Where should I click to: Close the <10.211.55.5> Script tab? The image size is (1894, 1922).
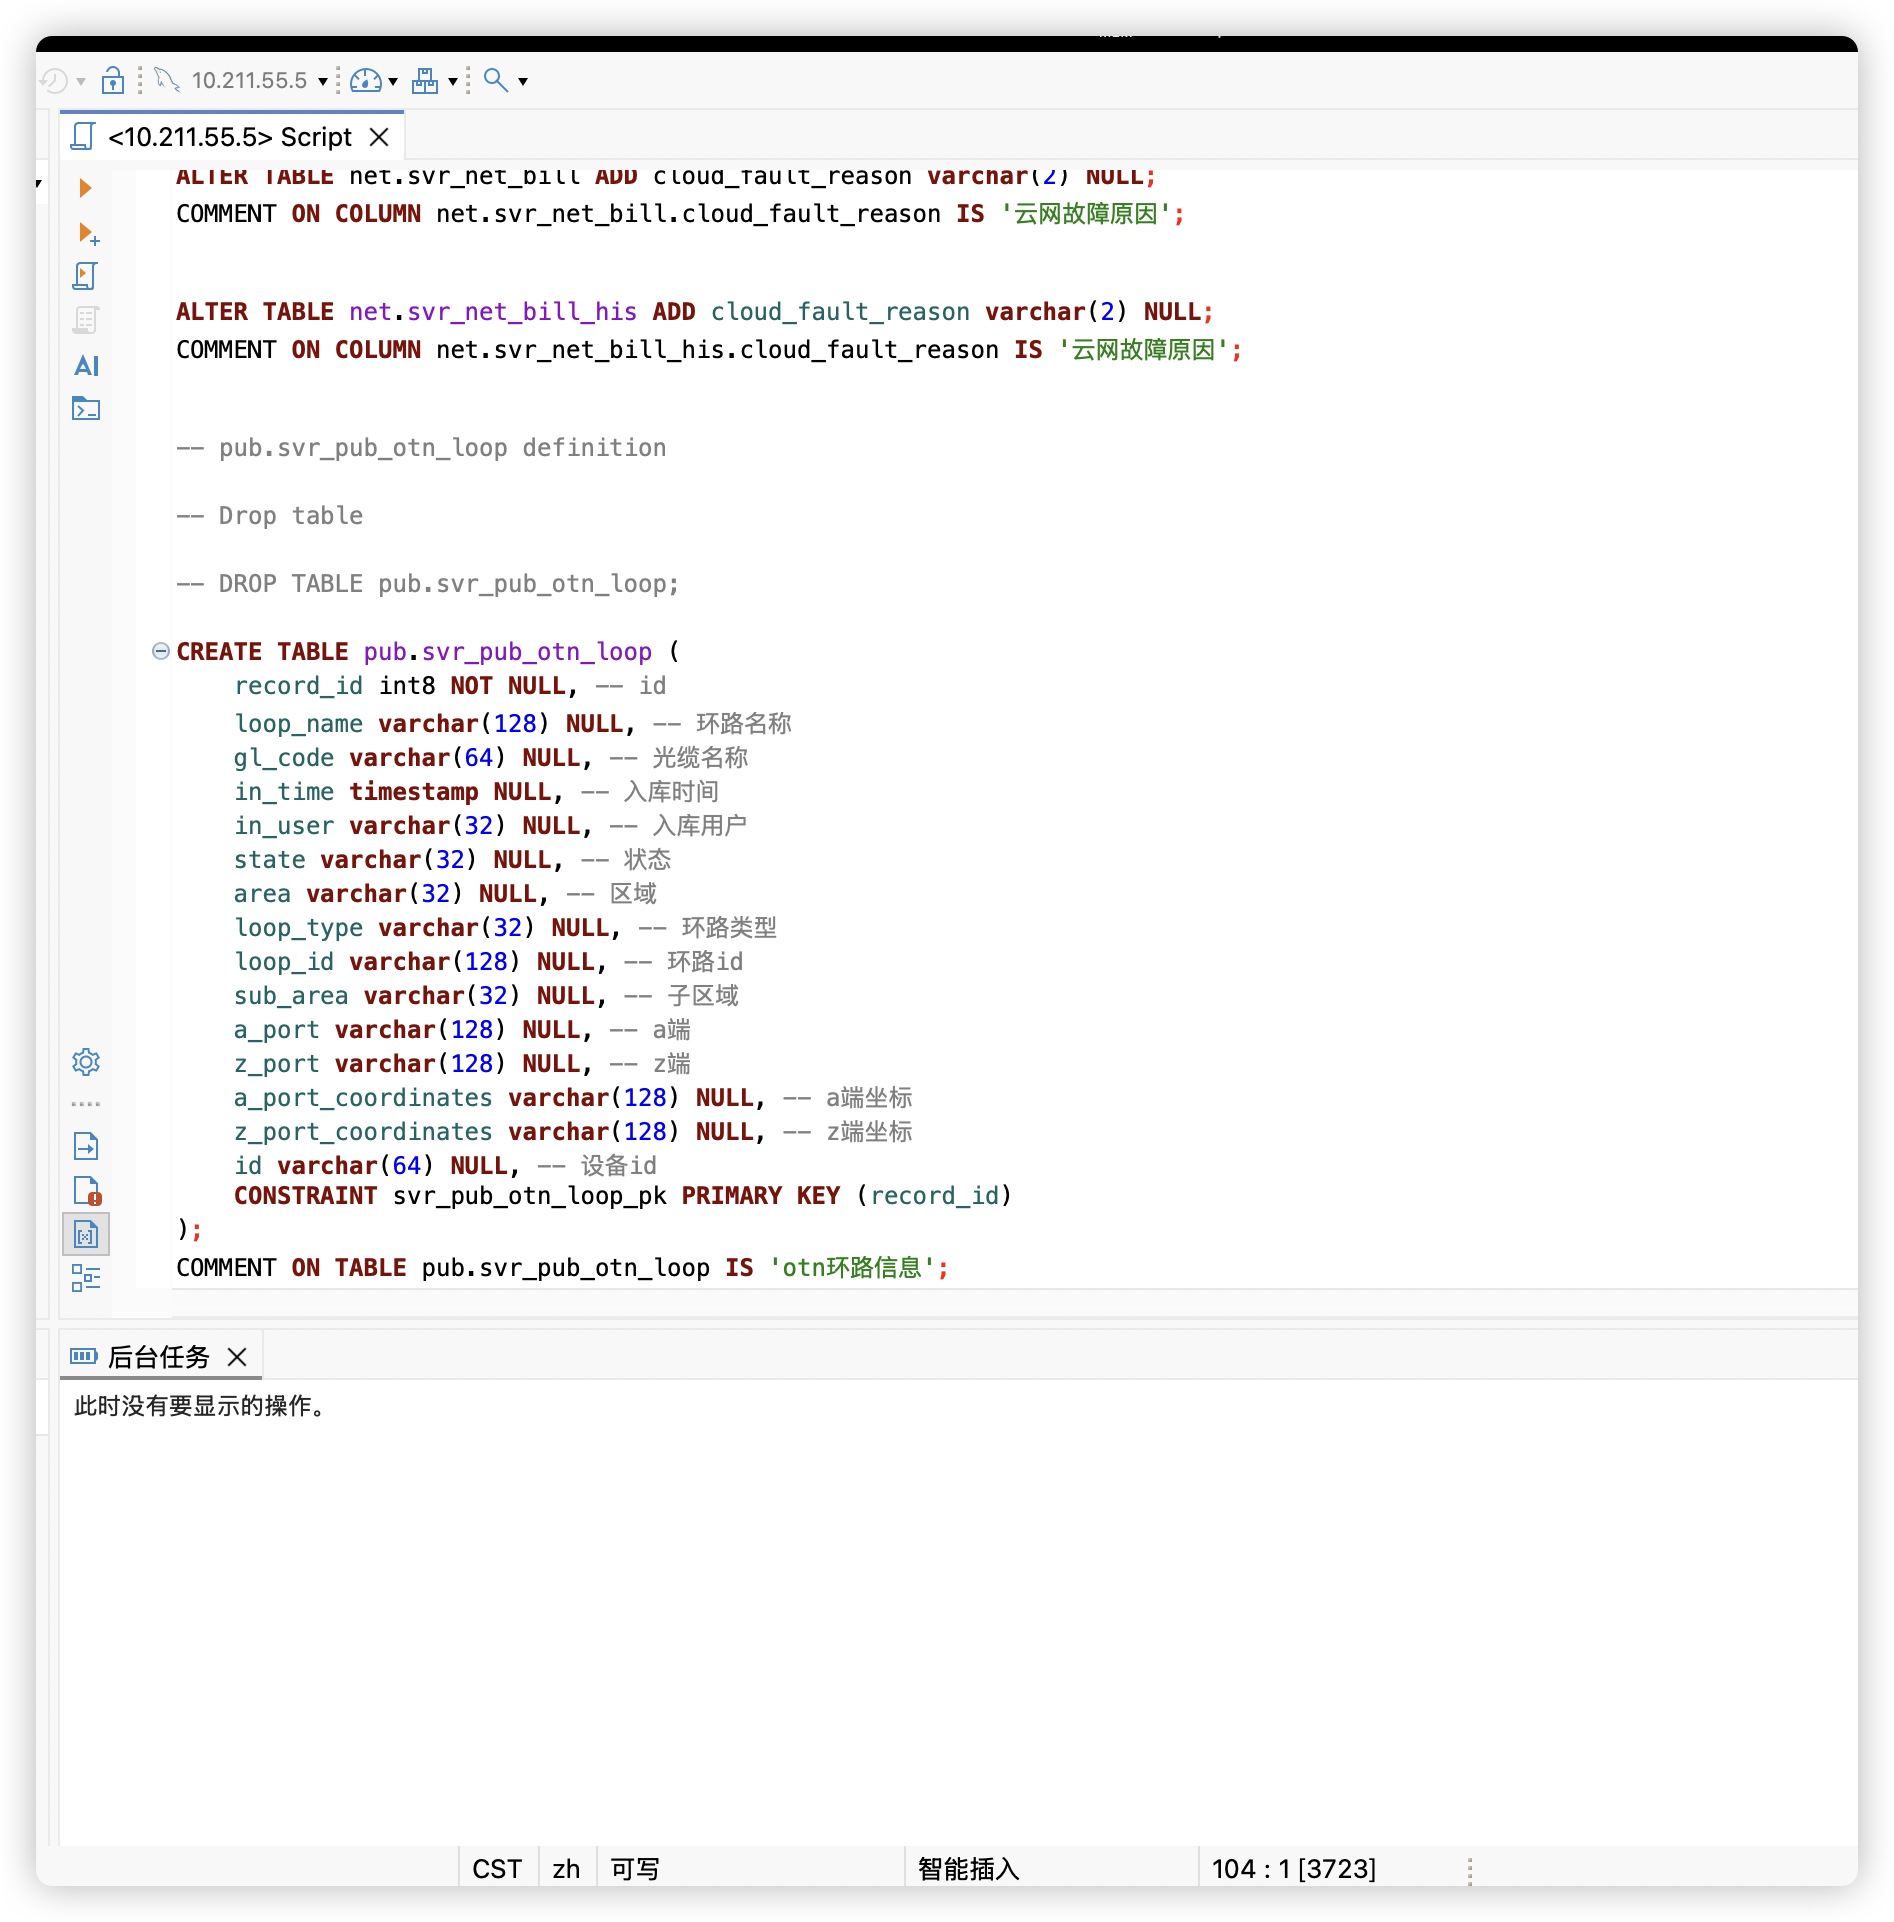[x=379, y=137]
